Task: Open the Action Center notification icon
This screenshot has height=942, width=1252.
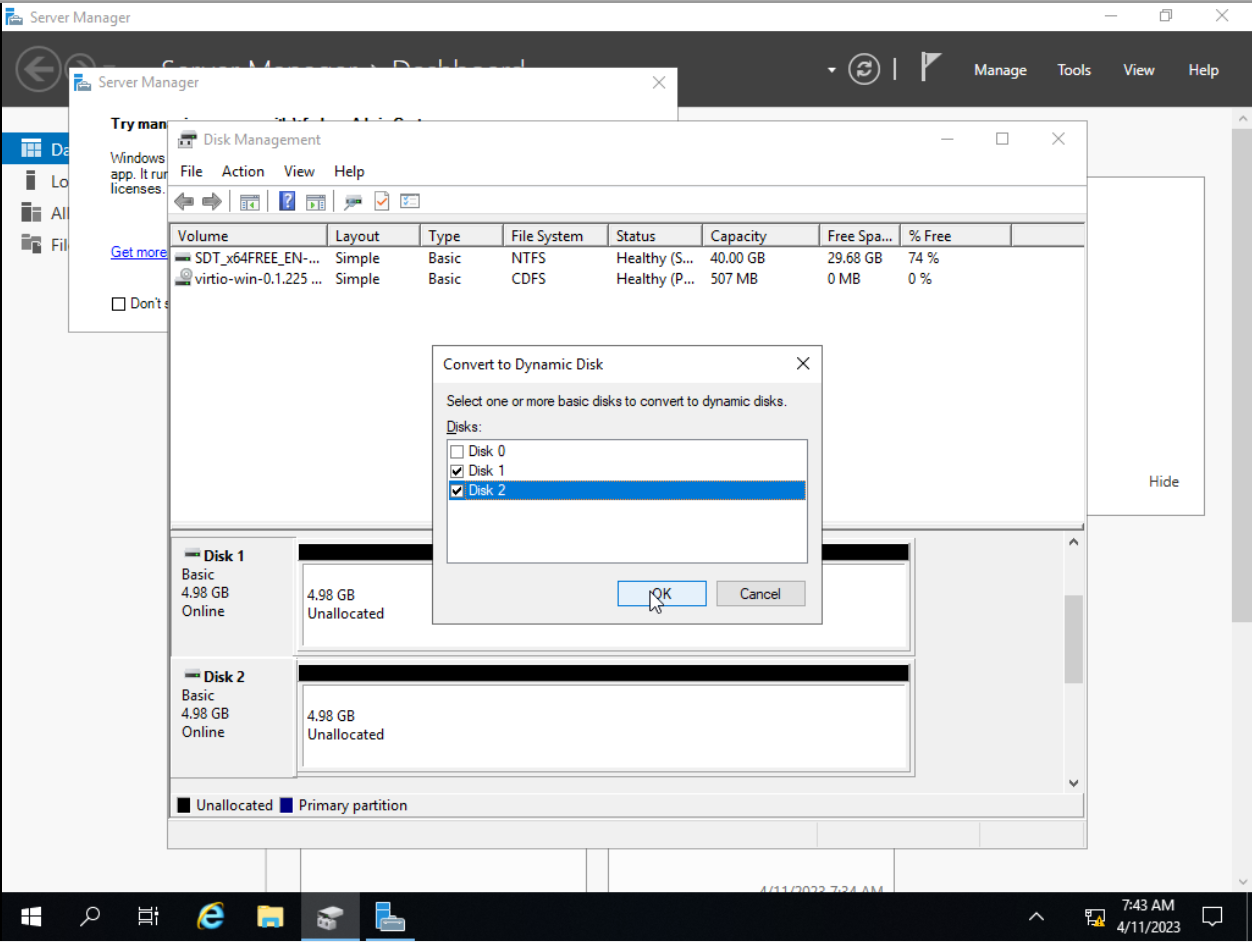Action: click(1213, 916)
